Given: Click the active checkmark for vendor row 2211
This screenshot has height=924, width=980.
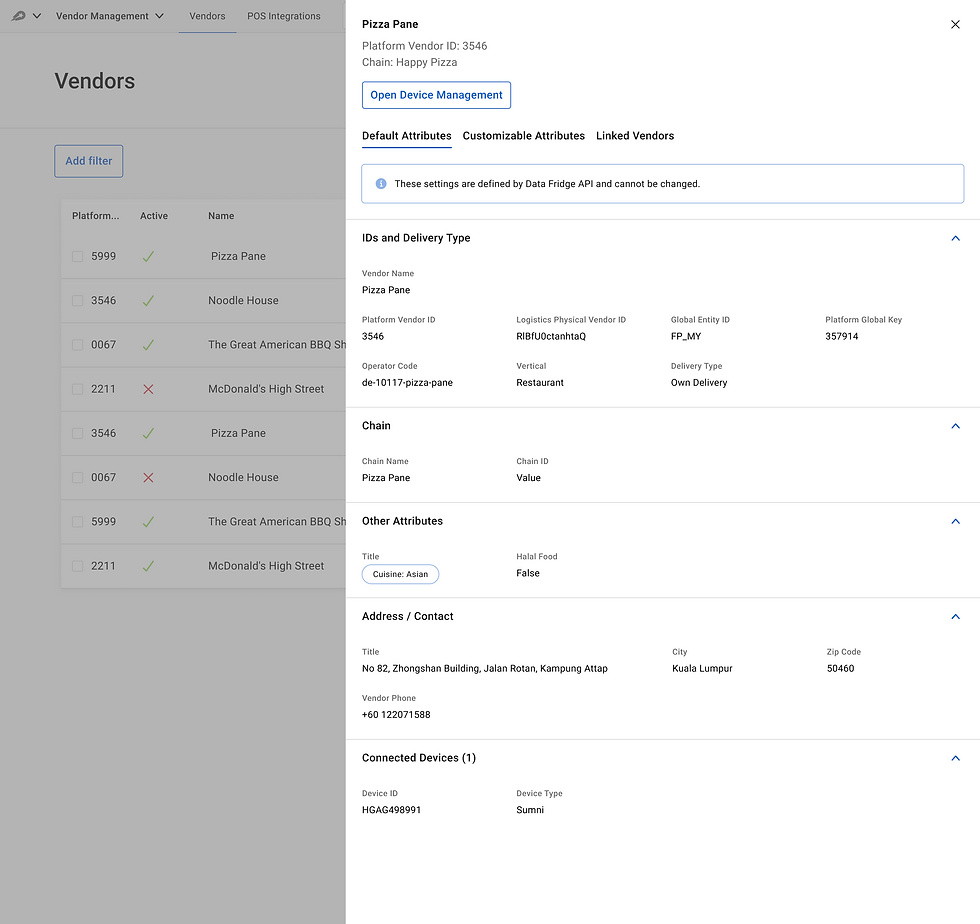Looking at the screenshot, I should pyautogui.click(x=148, y=565).
